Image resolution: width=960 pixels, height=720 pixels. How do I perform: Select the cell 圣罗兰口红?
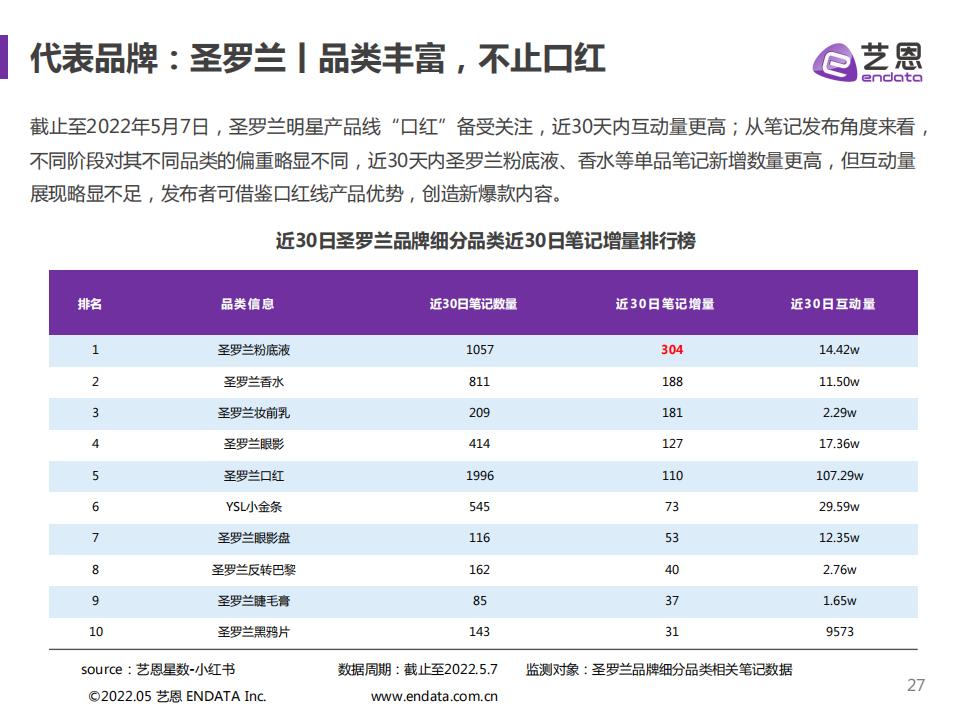pyautogui.click(x=253, y=476)
